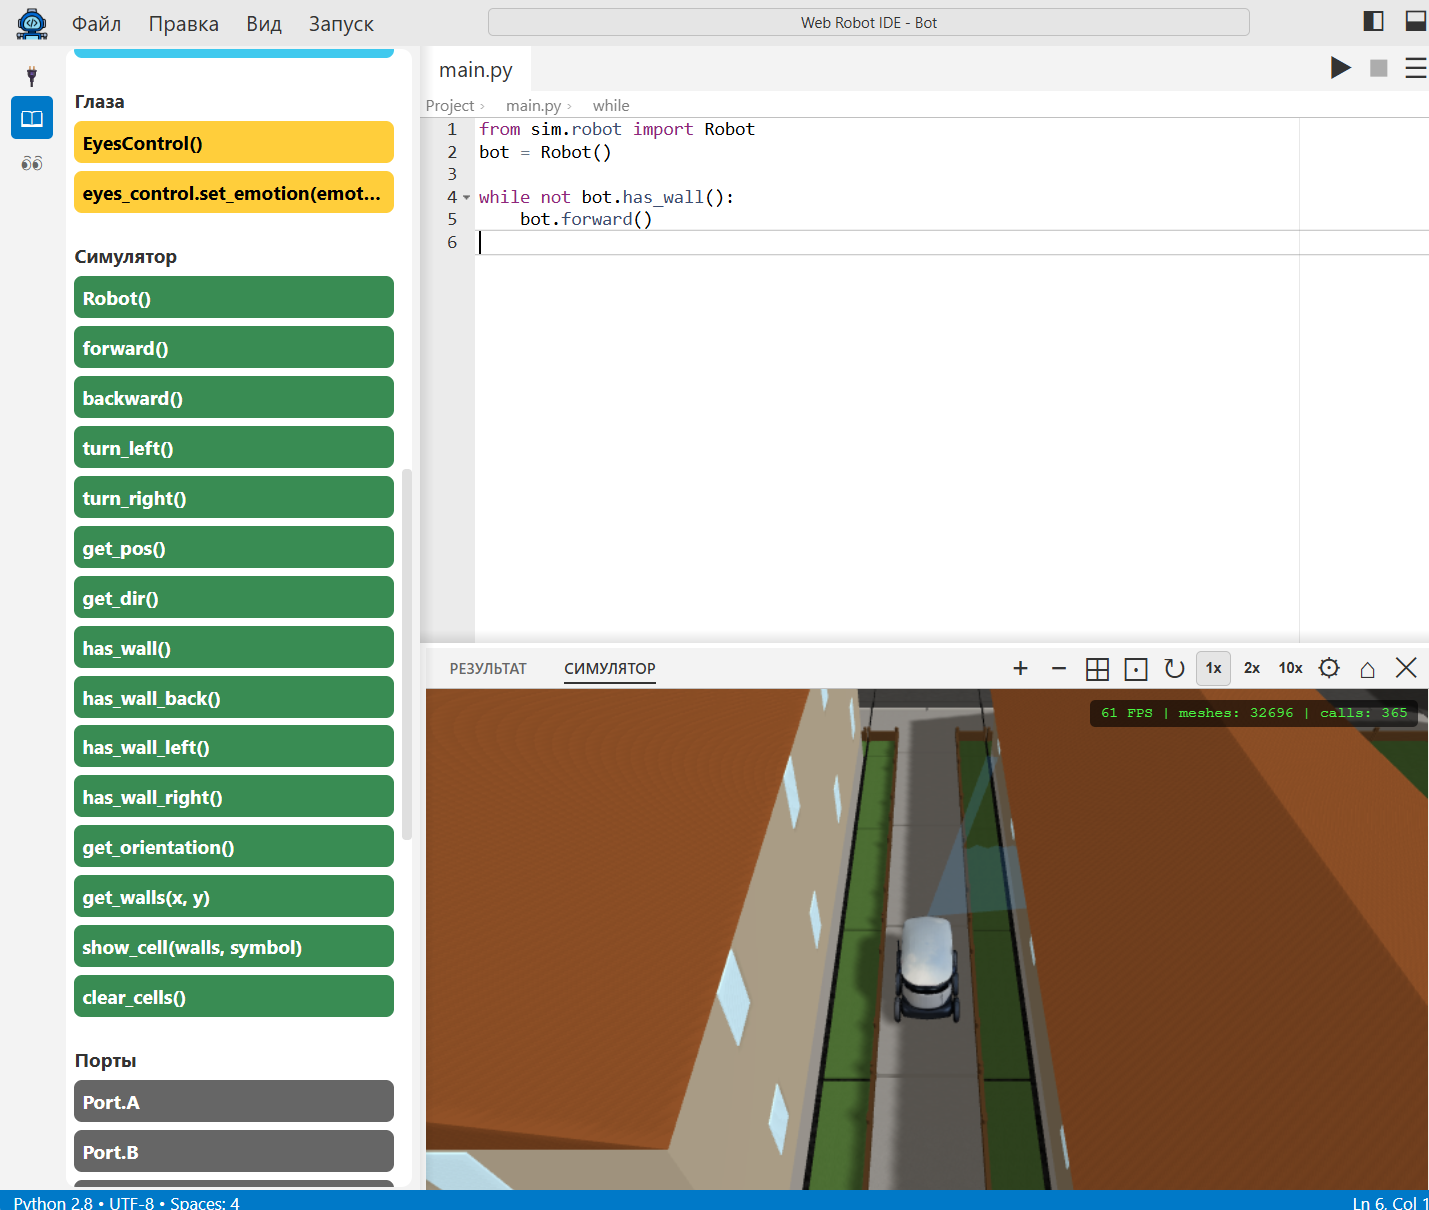Open the plug connection icon in the sidebar

pyautogui.click(x=32, y=76)
